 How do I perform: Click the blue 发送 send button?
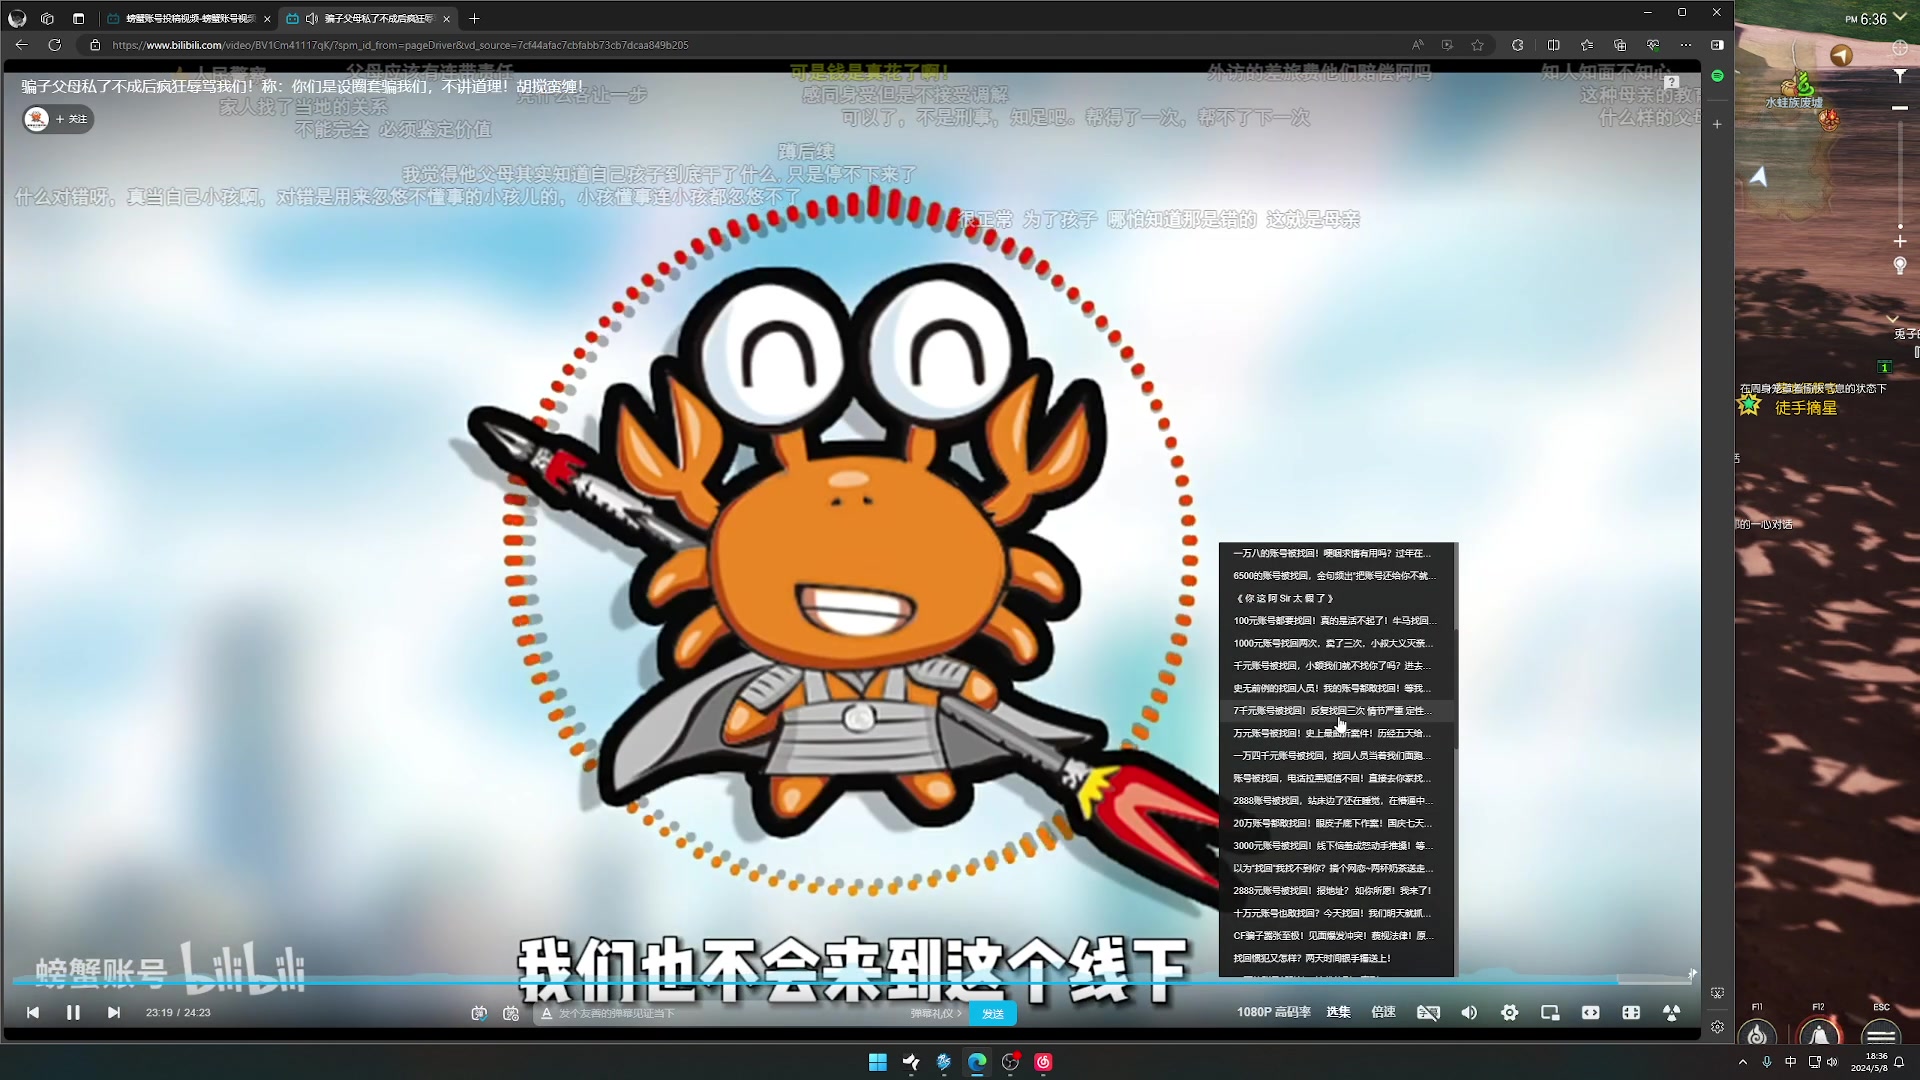point(993,1013)
